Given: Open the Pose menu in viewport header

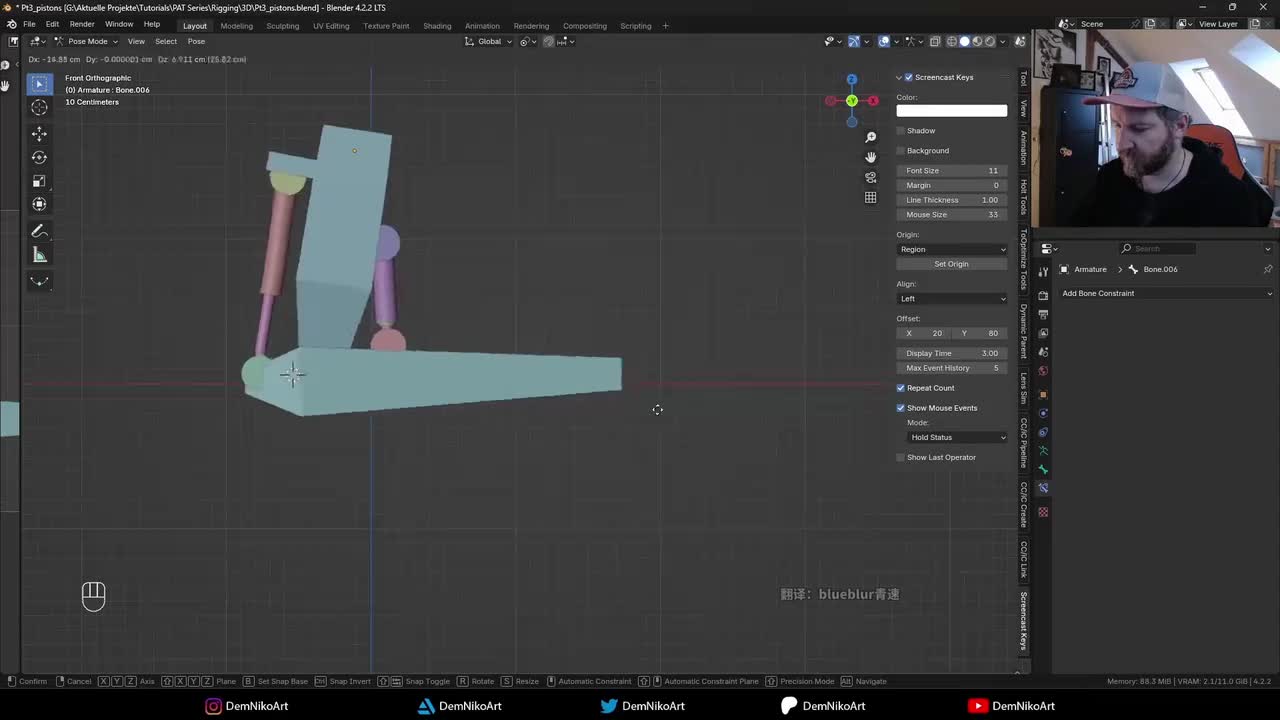Looking at the screenshot, I should pyautogui.click(x=196, y=41).
